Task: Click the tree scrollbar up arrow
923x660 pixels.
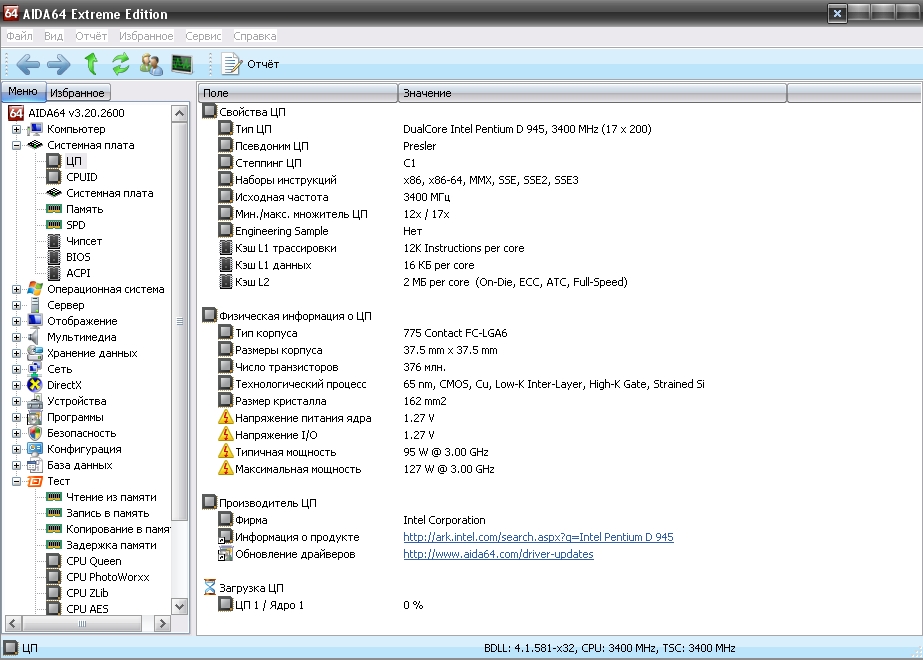Action: tap(180, 113)
